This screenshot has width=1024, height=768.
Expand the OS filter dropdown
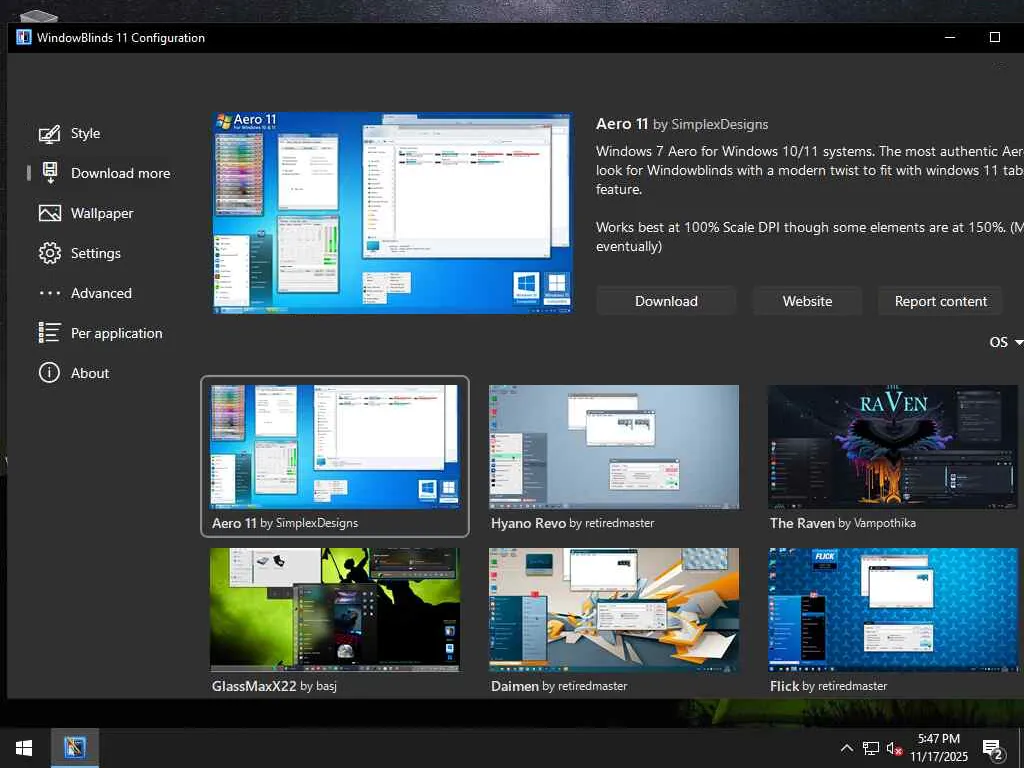point(1006,342)
